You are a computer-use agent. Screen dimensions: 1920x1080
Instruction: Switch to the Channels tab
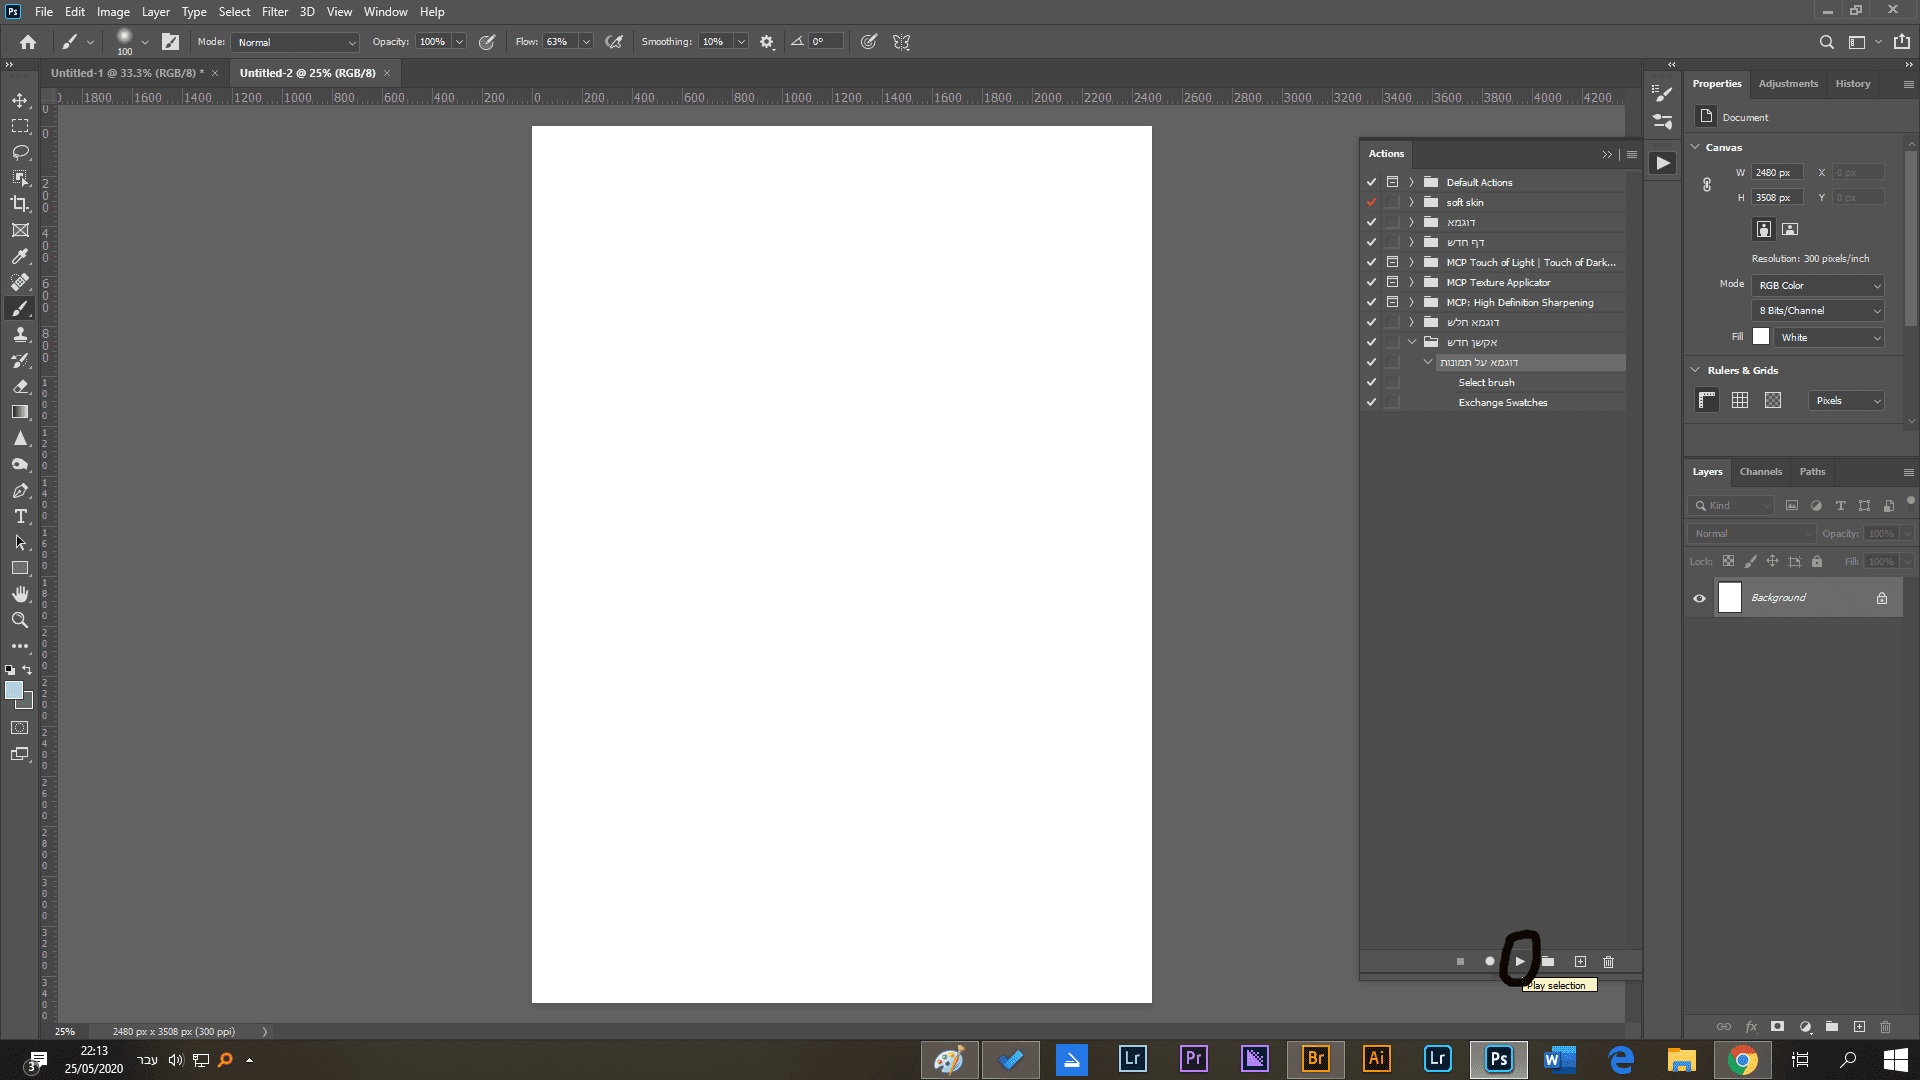tap(1760, 472)
